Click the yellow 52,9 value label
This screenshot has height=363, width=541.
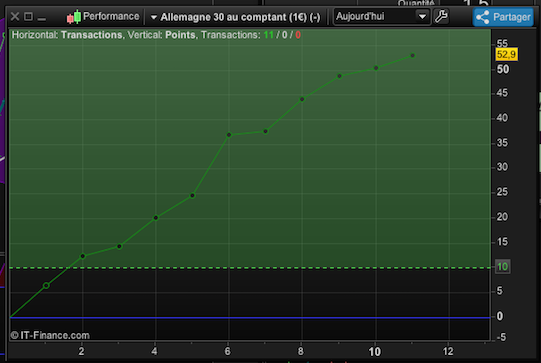point(506,55)
